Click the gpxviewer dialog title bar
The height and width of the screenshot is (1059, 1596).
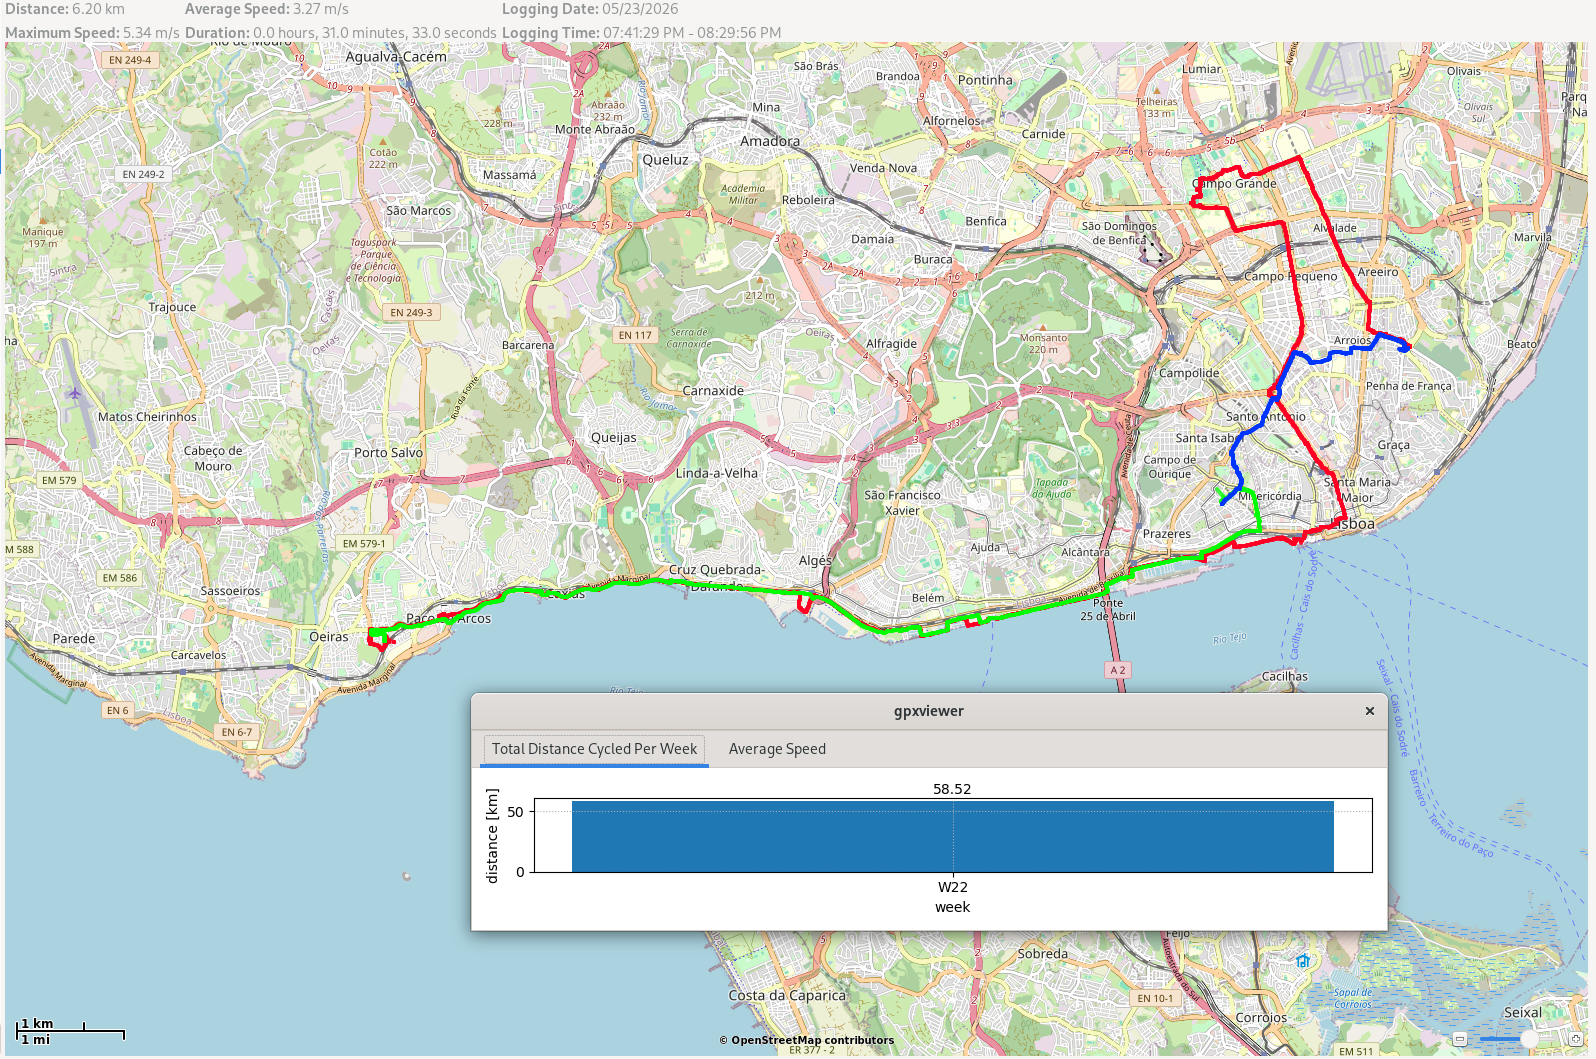928,711
